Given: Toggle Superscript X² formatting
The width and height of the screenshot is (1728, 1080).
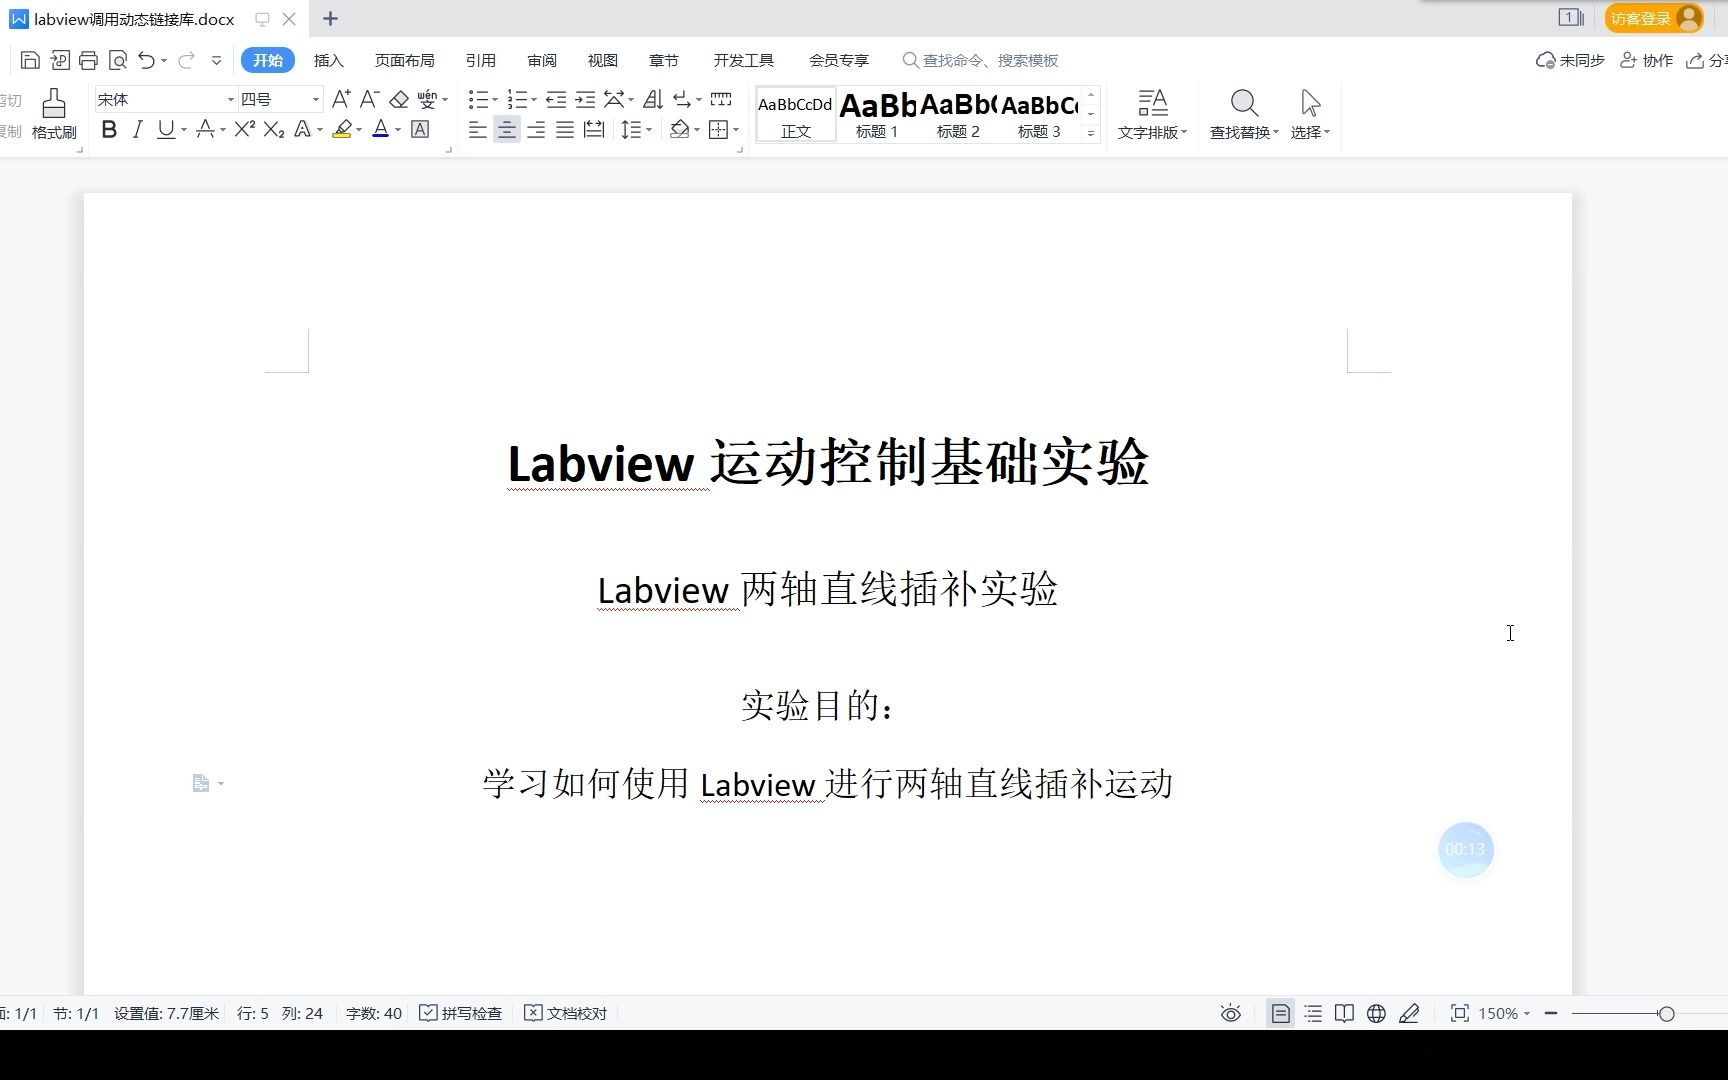Looking at the screenshot, I should [245, 129].
